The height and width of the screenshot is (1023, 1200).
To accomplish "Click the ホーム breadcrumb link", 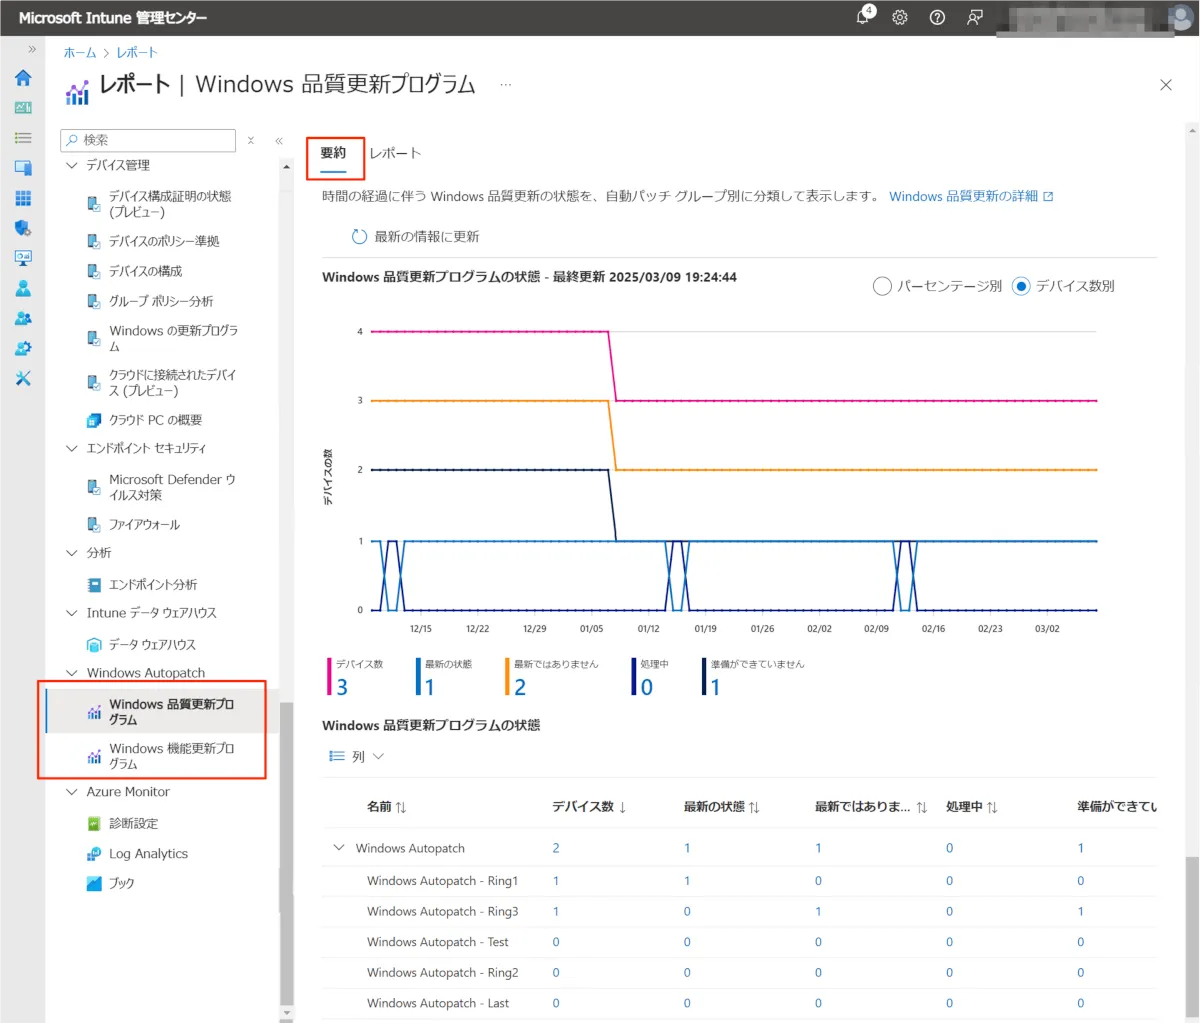I will click(x=80, y=53).
